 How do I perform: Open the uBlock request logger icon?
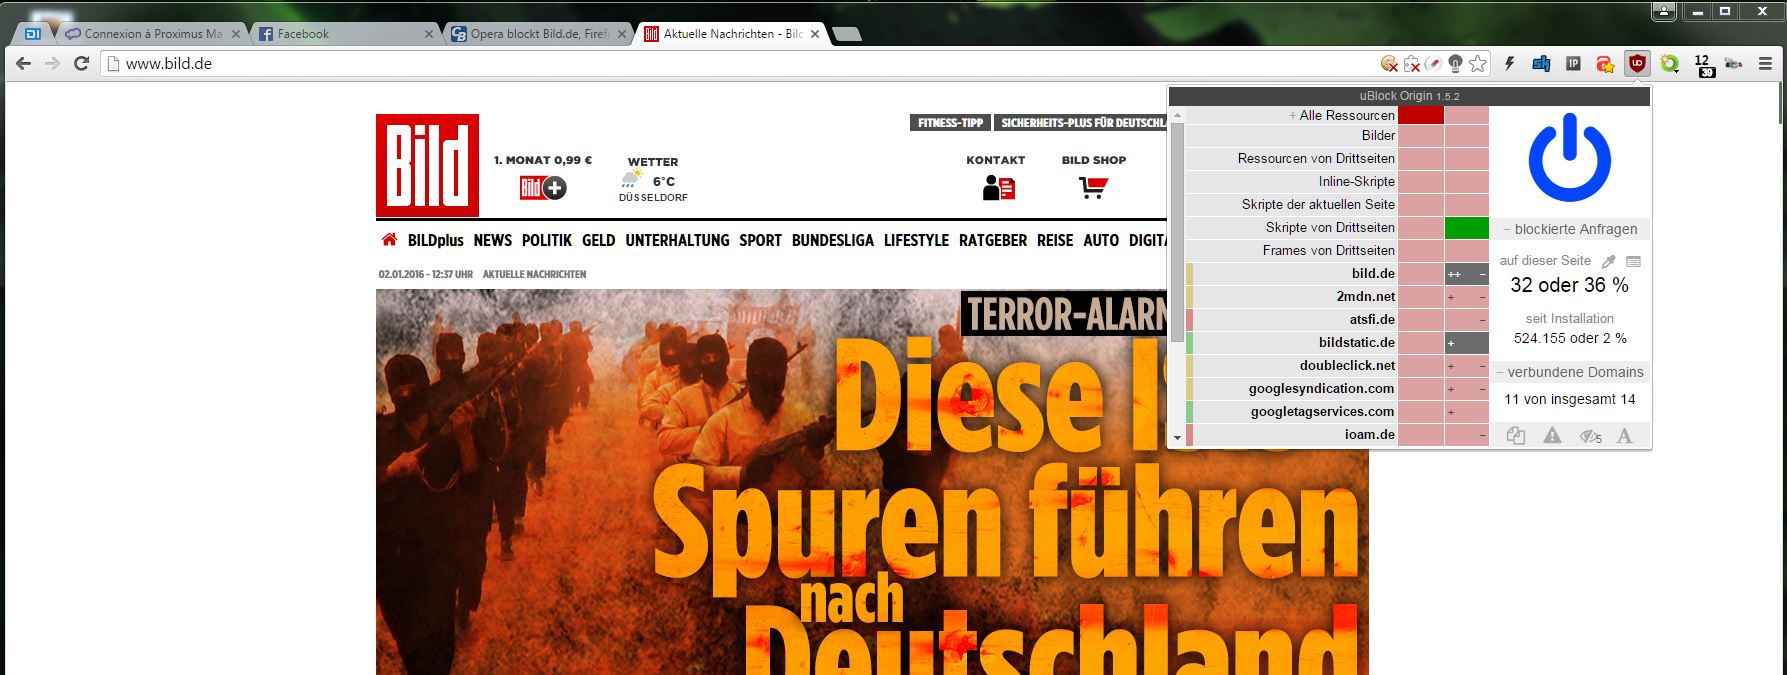[x=1633, y=261]
